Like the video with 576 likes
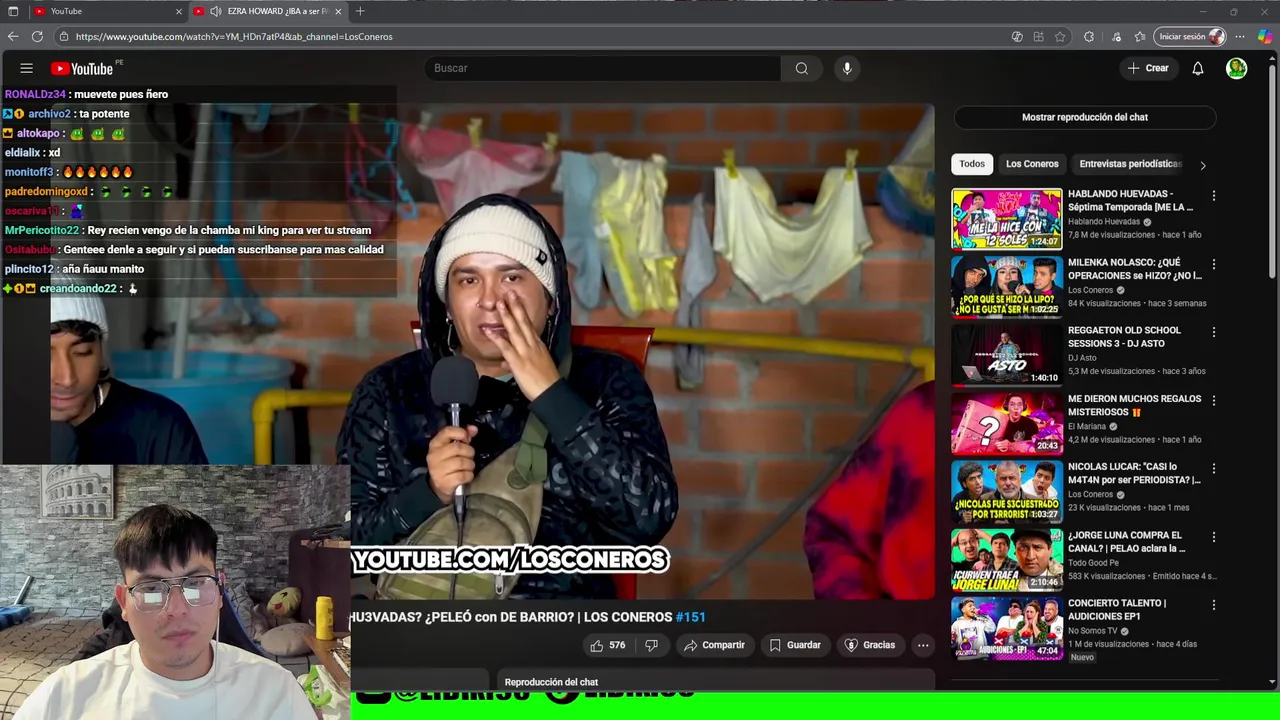Image resolution: width=1280 pixels, height=720 pixels. 608,645
